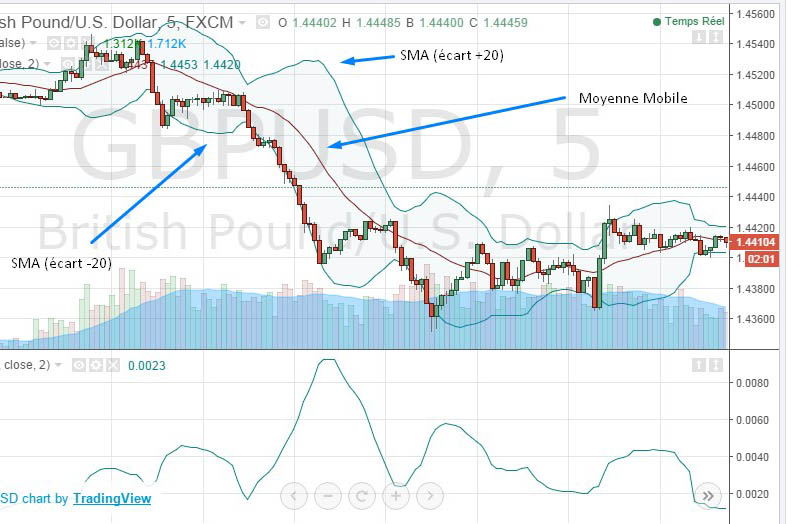Click the scroll chart right arrow button
This screenshot has width=795, height=524.
pos(430,495)
